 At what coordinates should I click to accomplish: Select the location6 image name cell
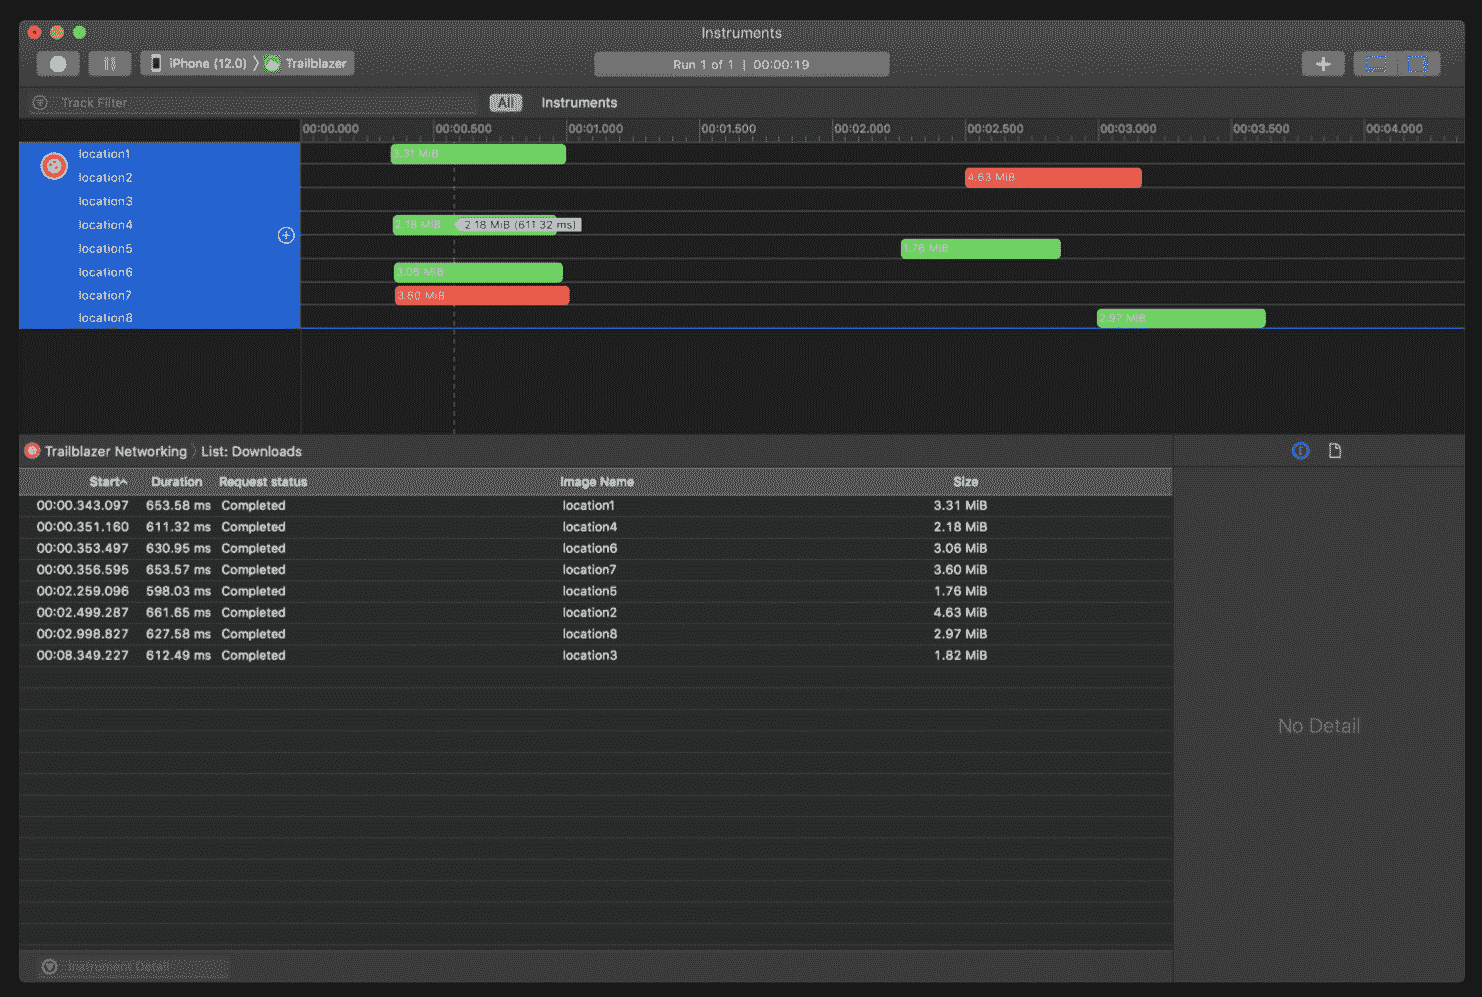tap(590, 549)
